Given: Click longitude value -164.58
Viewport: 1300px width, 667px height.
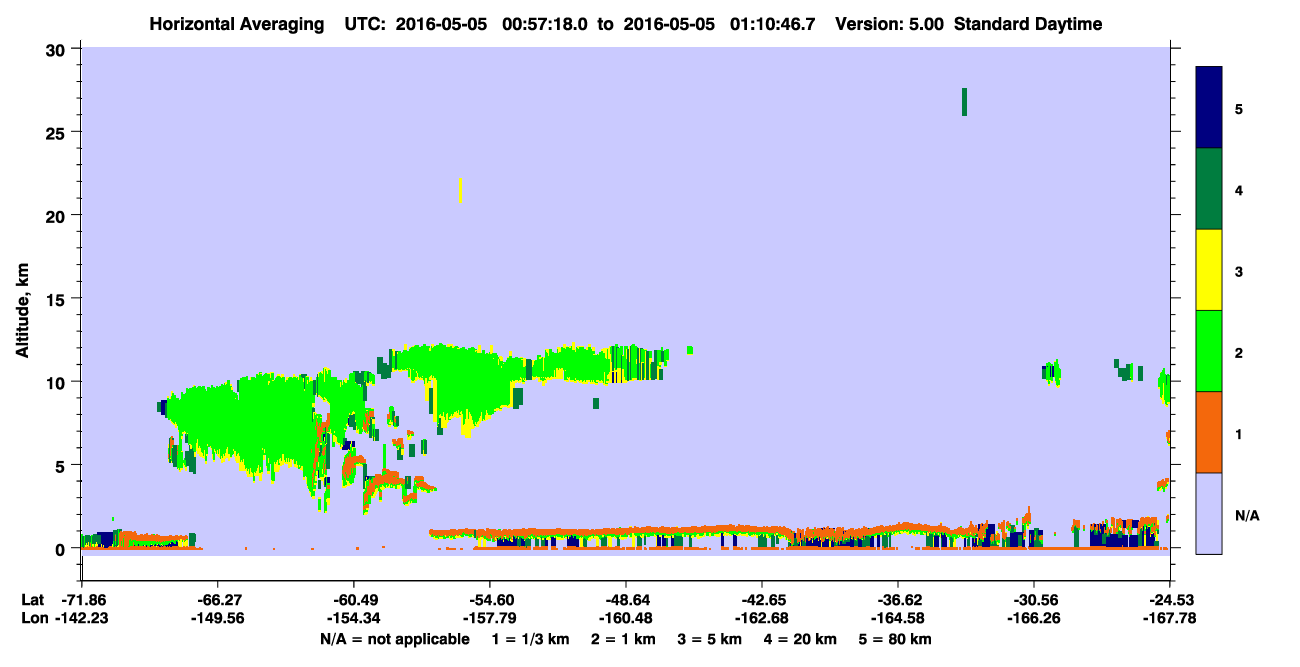Looking at the screenshot, I should pos(898,618).
